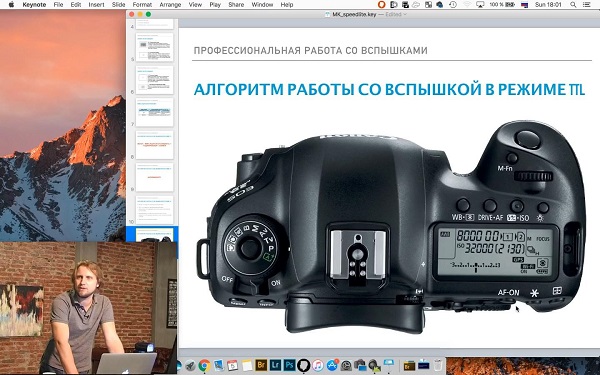Image resolution: width=600 pixels, height=375 pixels.
Task: Select slide 7 thumbnail in navigator
Action: click(x=155, y=112)
